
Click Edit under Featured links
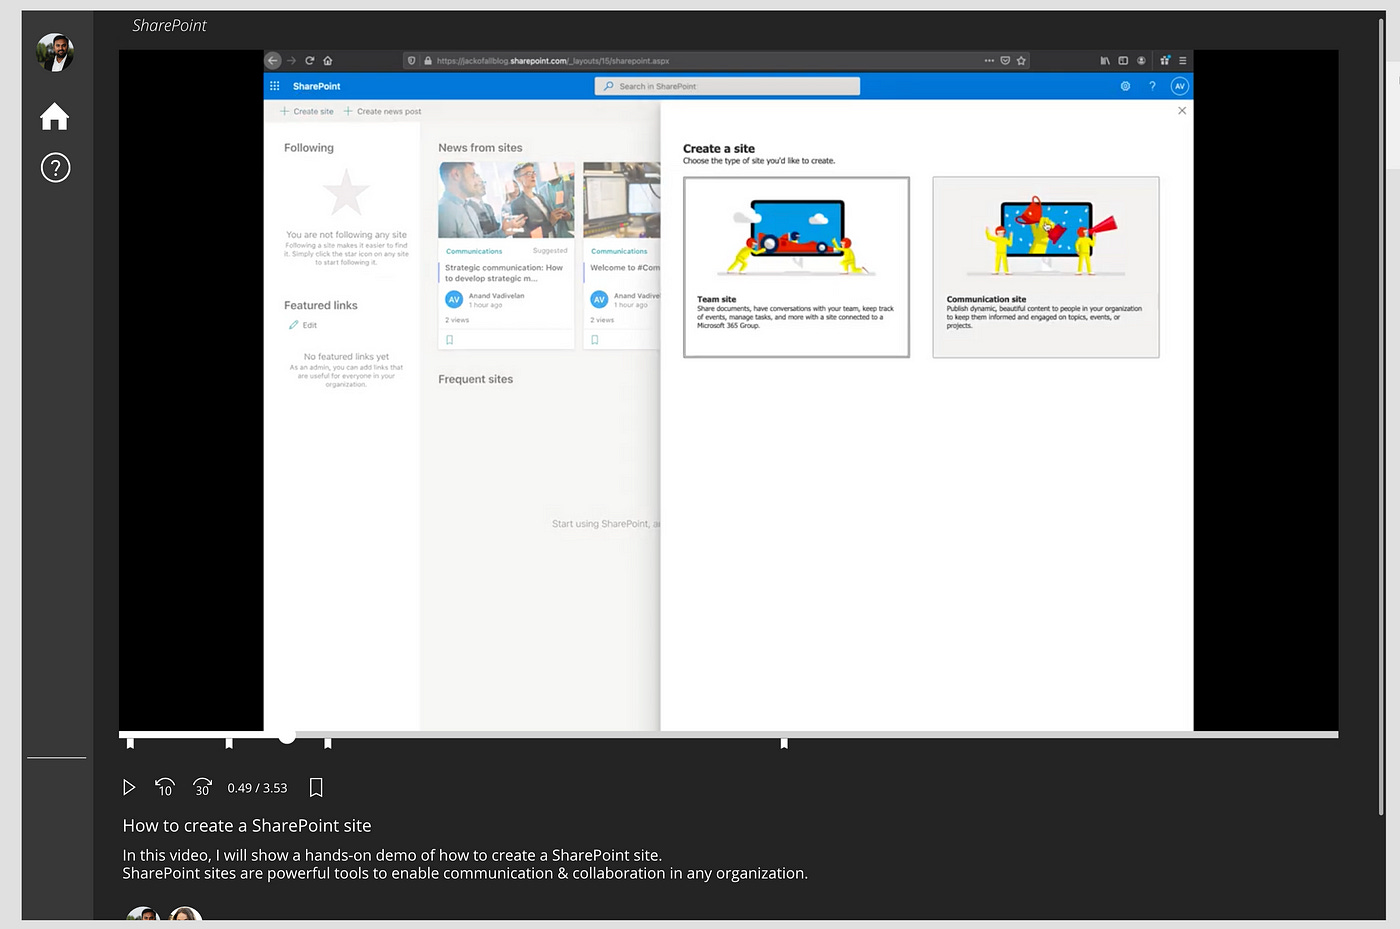[303, 325]
